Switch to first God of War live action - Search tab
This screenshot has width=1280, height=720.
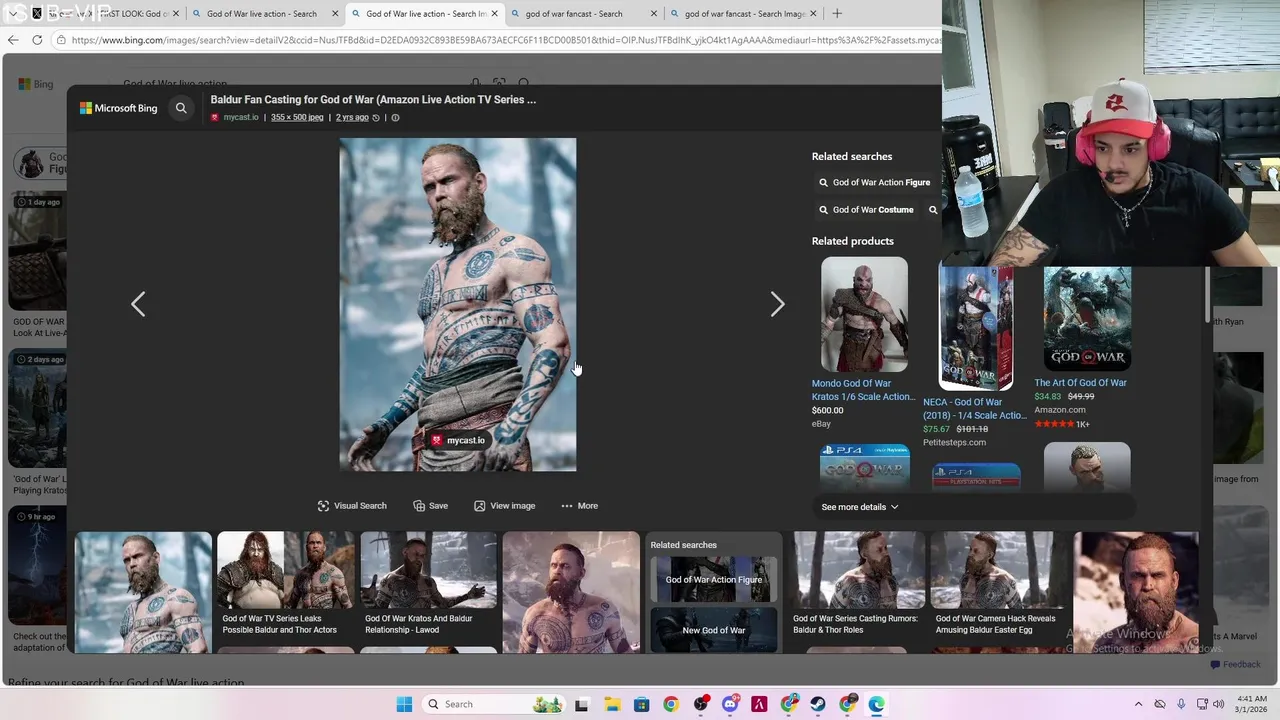point(262,14)
